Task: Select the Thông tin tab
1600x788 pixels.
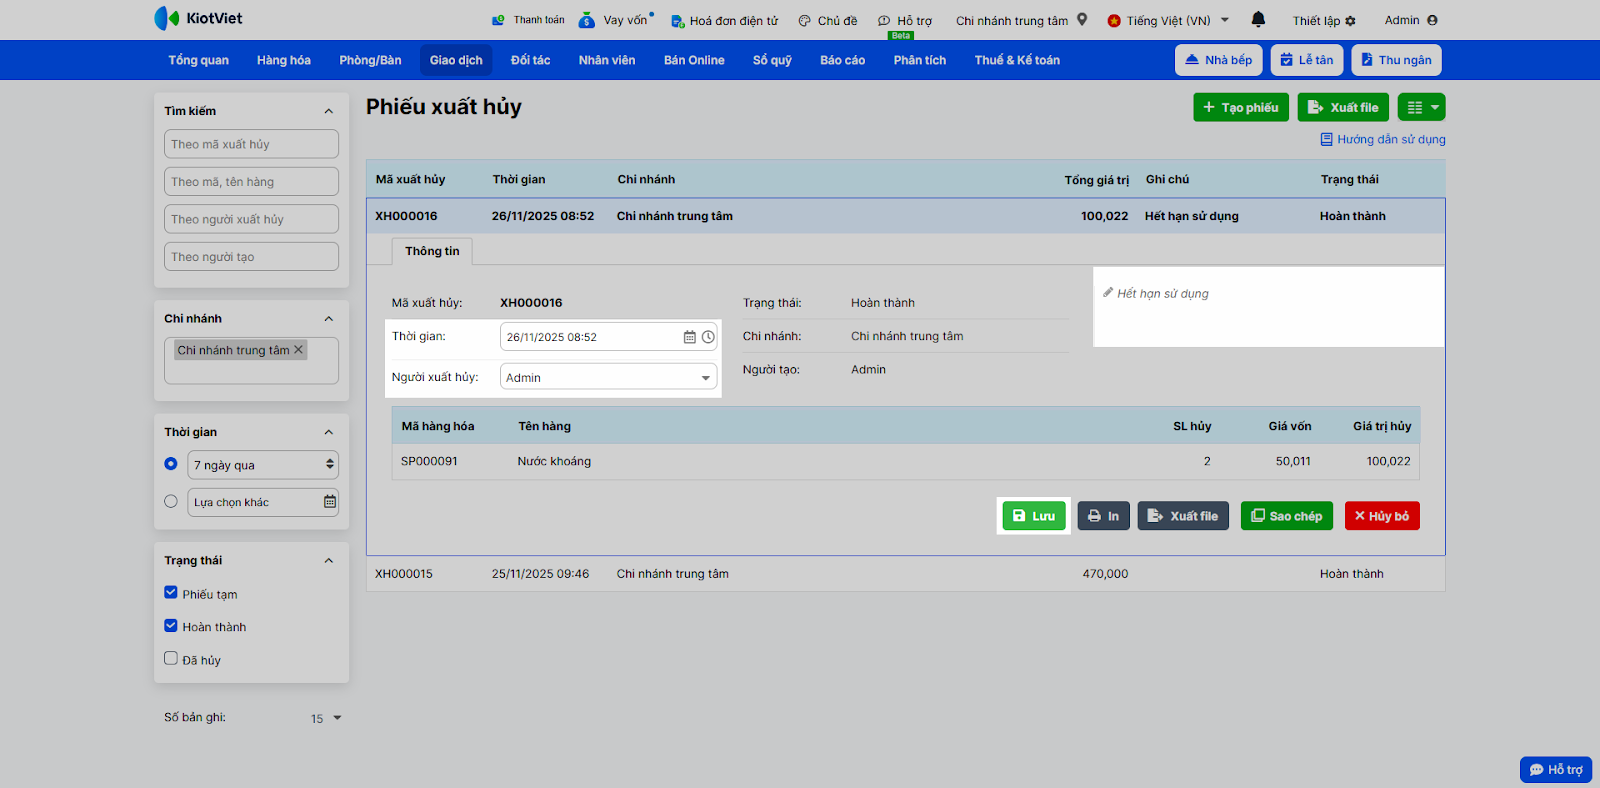Action: click(x=432, y=251)
